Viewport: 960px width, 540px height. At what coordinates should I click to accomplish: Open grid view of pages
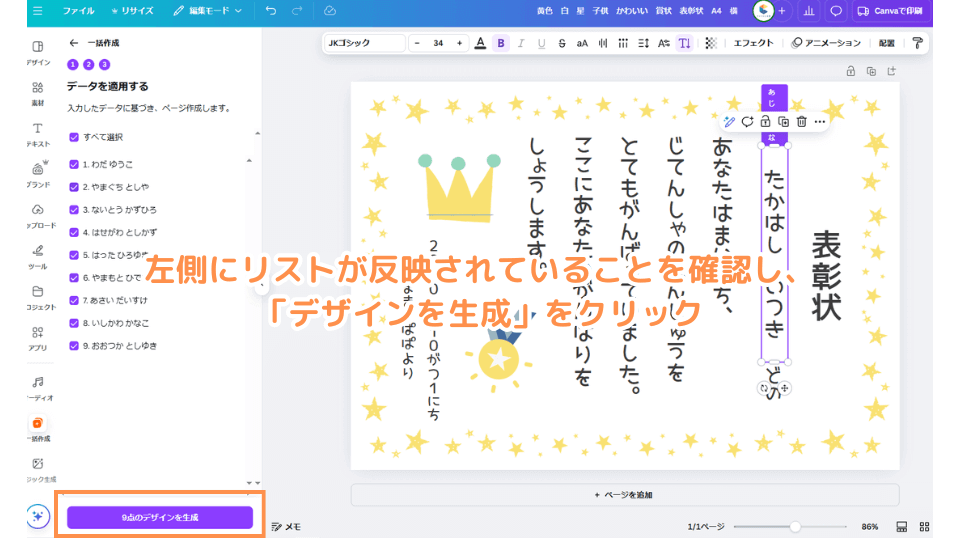coord(901,526)
